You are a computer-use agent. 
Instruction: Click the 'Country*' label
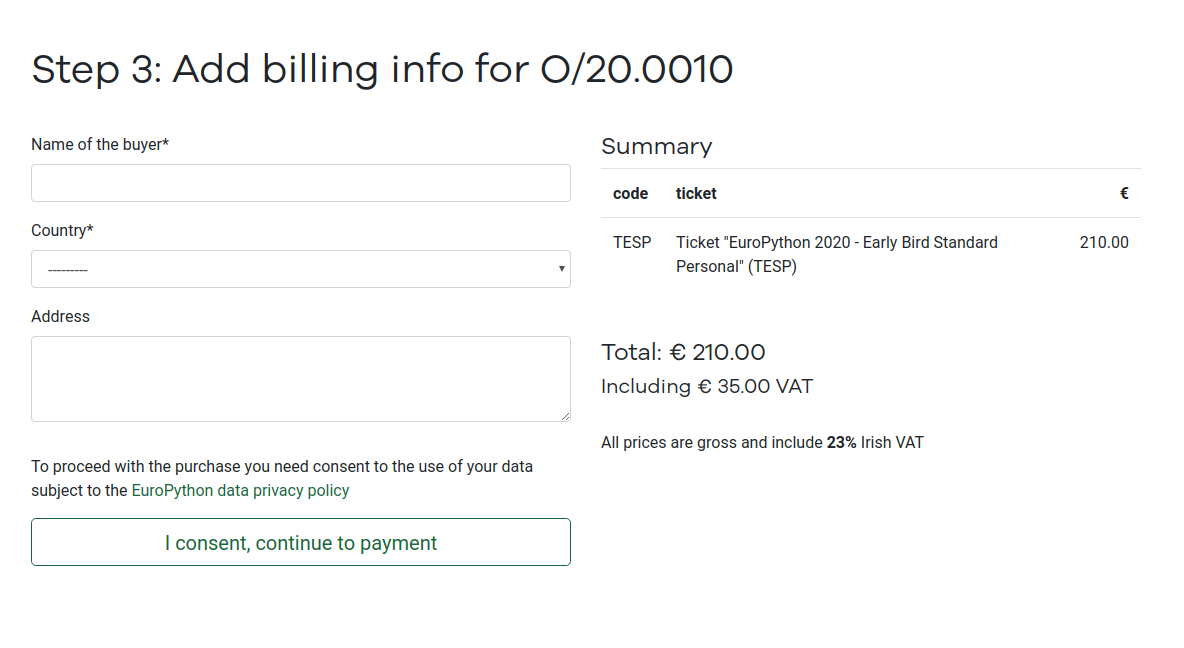[62, 231]
